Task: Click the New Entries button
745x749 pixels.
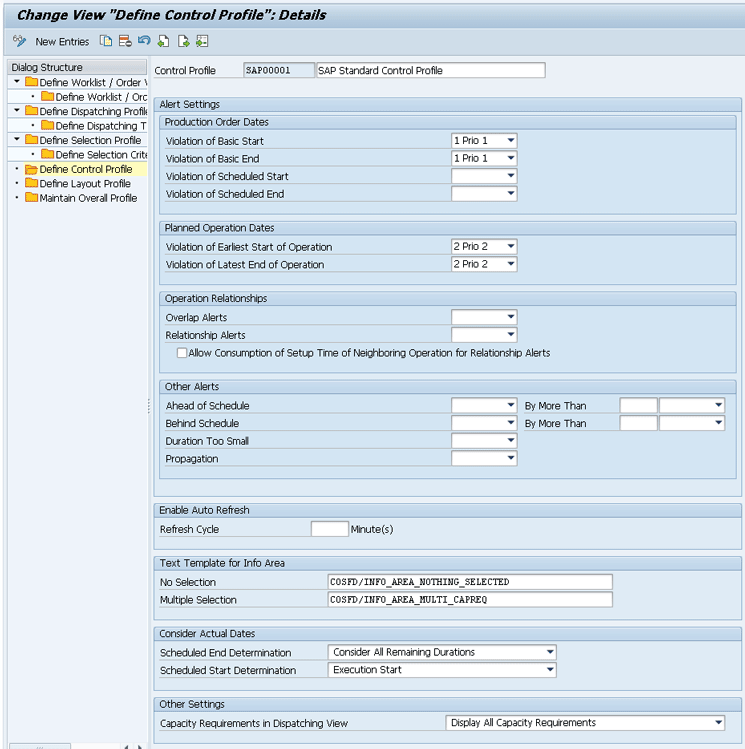Action: click(62, 41)
